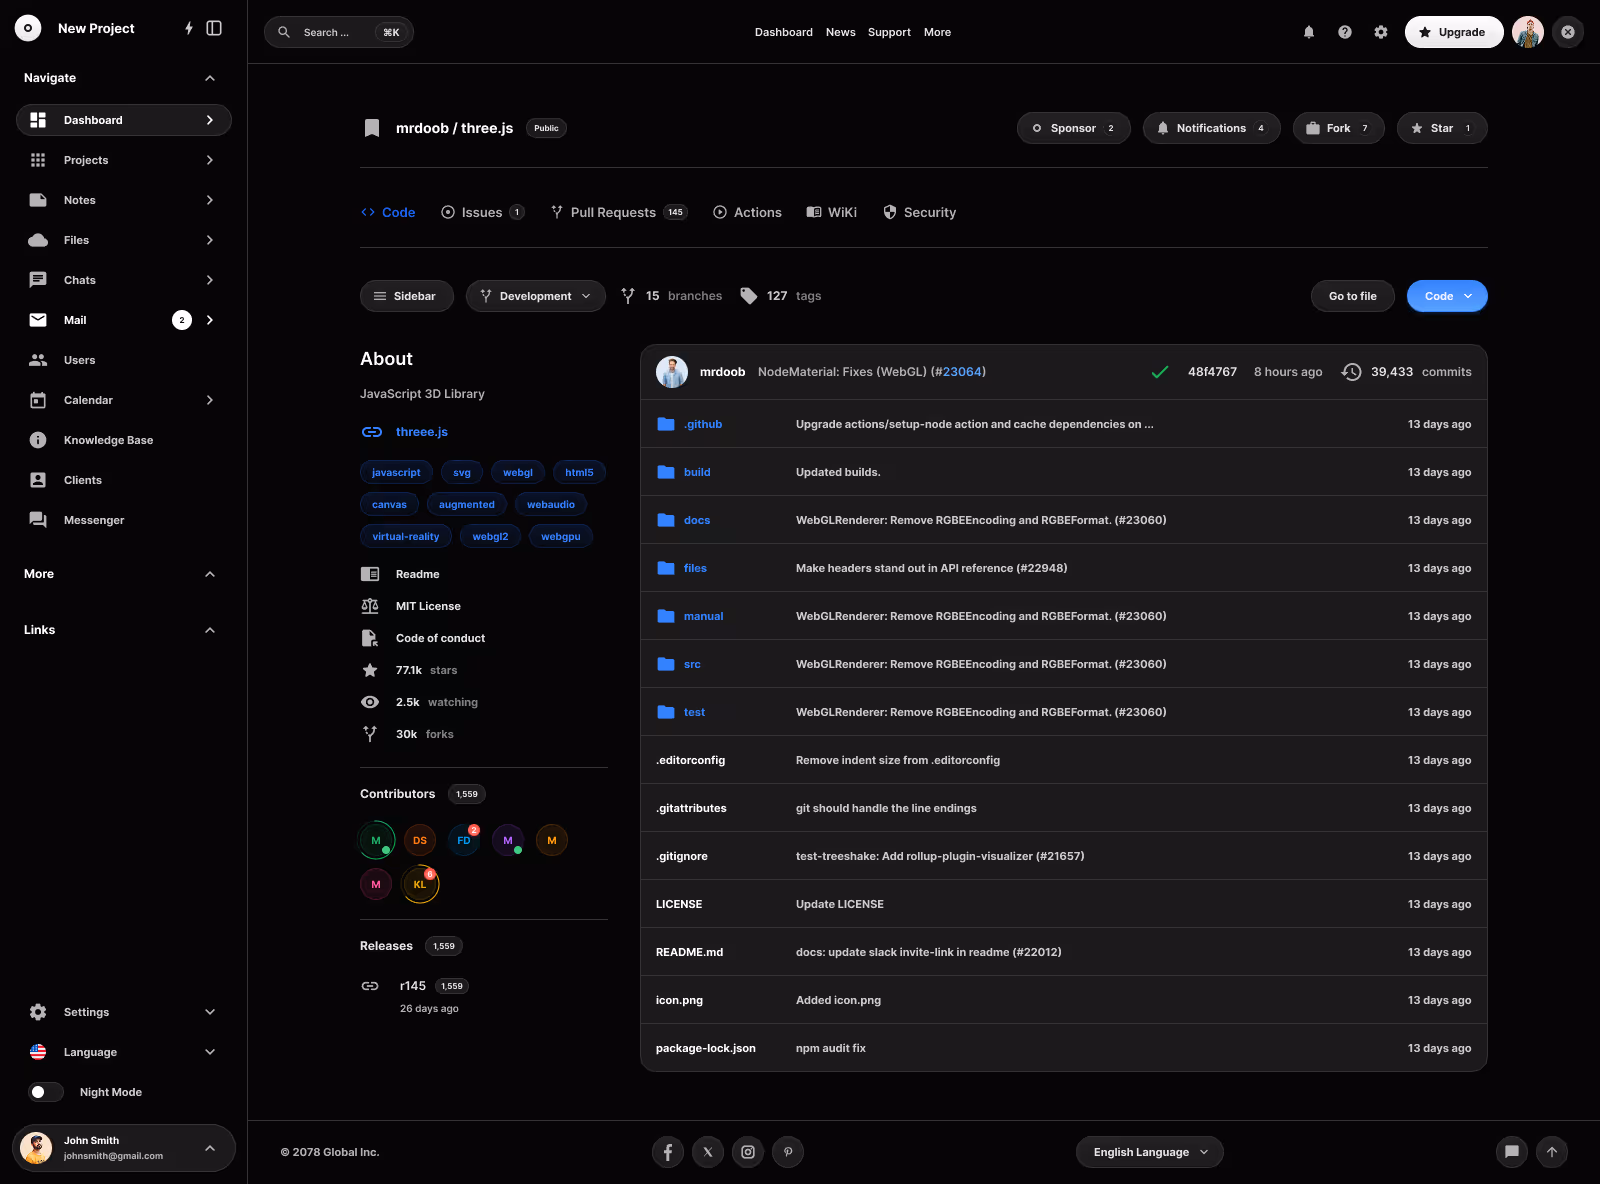Expand the John Smith account menu

[124, 1148]
